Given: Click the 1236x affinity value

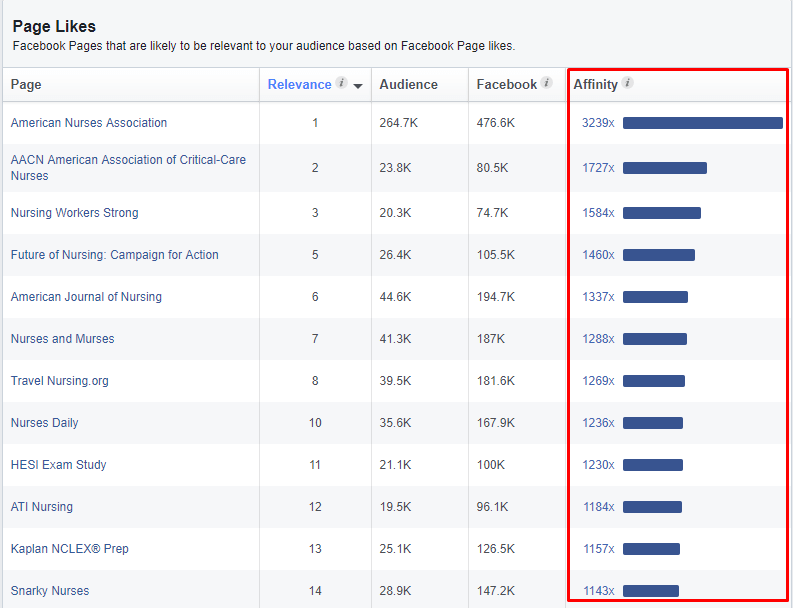Looking at the screenshot, I should pos(598,422).
